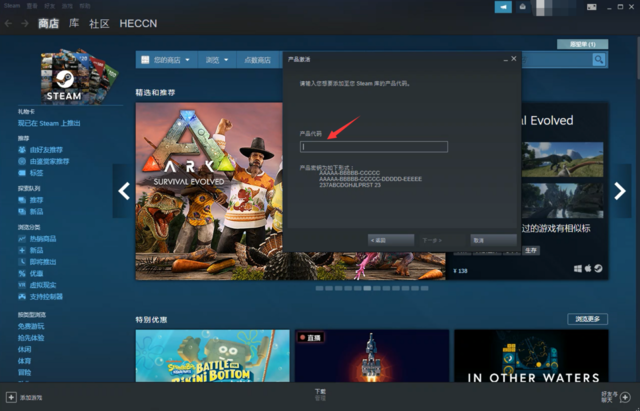Click the 支持控制器 gamepad icon

pos(22,296)
